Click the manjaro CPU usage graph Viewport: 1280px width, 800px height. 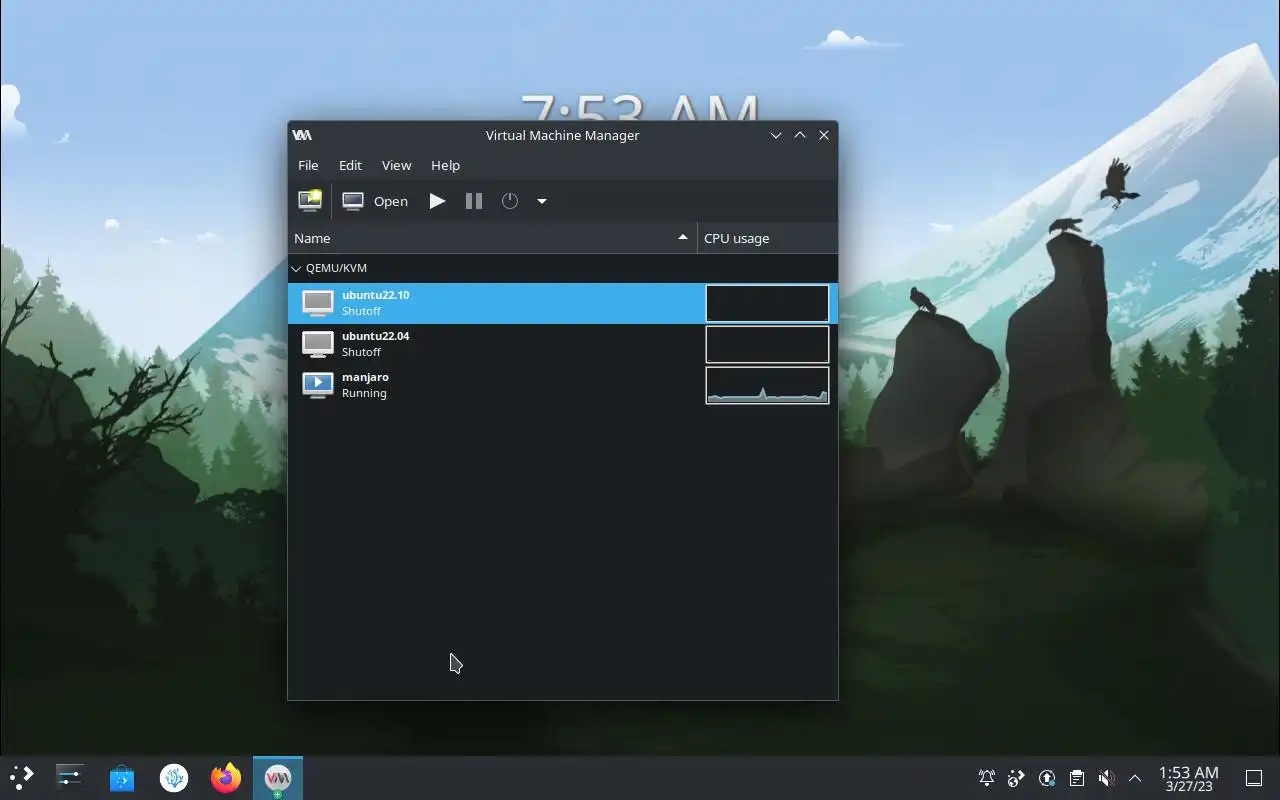click(x=767, y=385)
